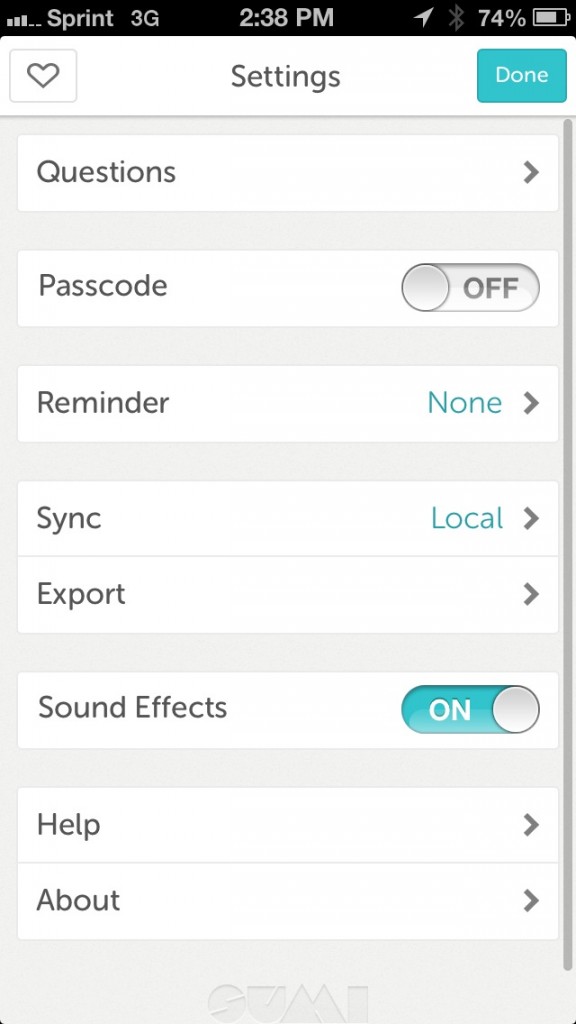Tap the SUMI logo at bottom
576x1024 pixels.
(287, 1003)
